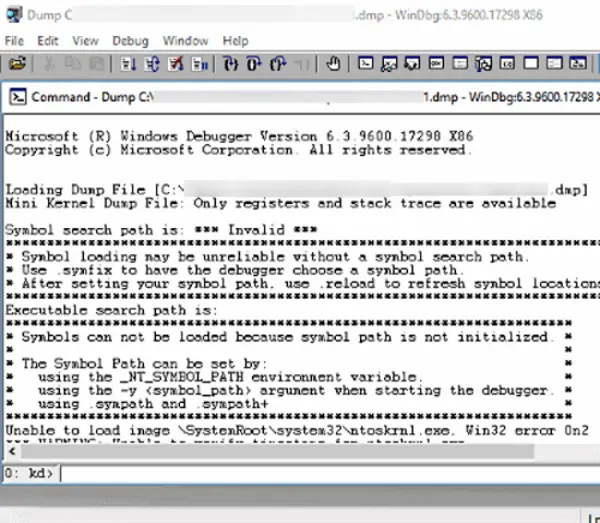Open the Memory window toolbar icon
This screenshot has width=600, height=523.
(460, 63)
